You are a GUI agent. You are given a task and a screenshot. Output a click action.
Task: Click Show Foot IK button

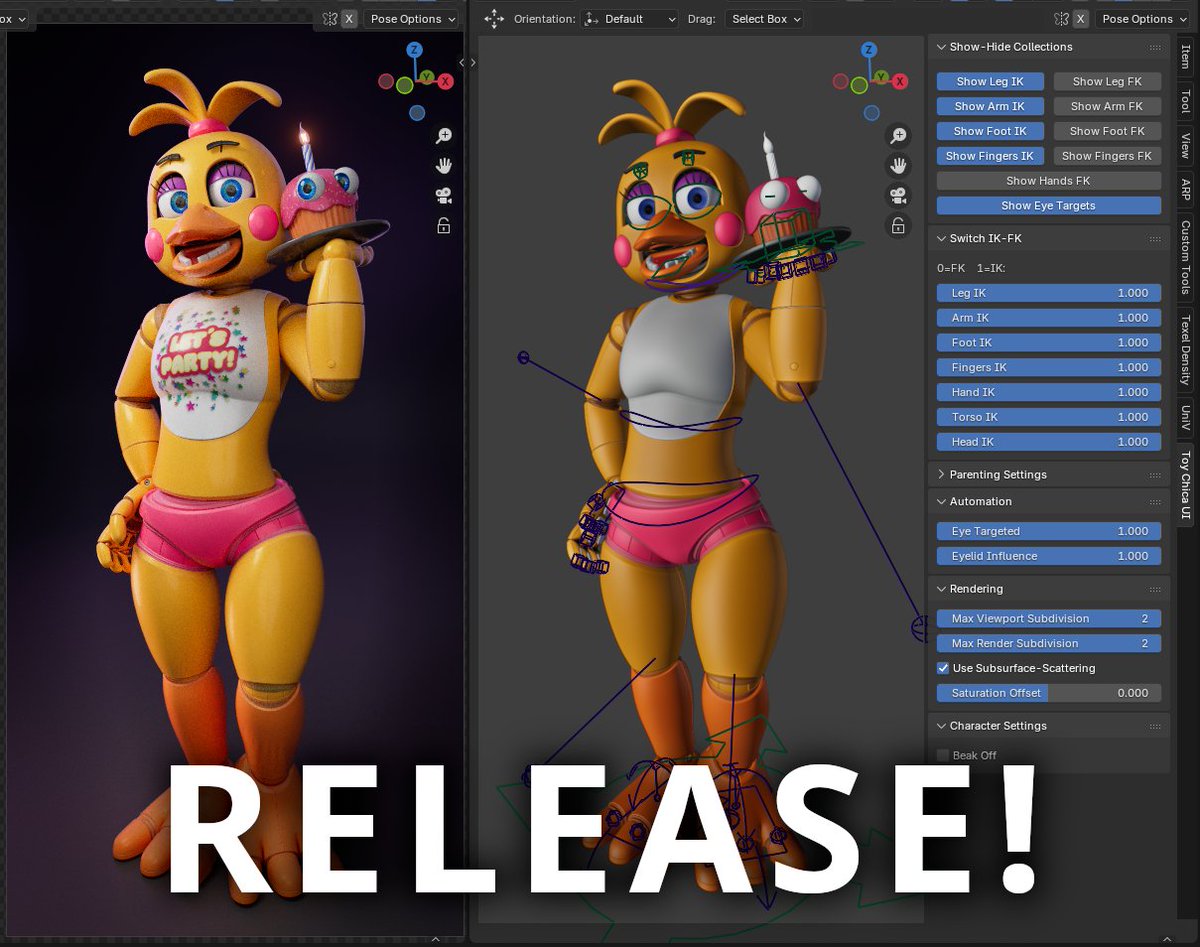pyautogui.click(x=990, y=131)
